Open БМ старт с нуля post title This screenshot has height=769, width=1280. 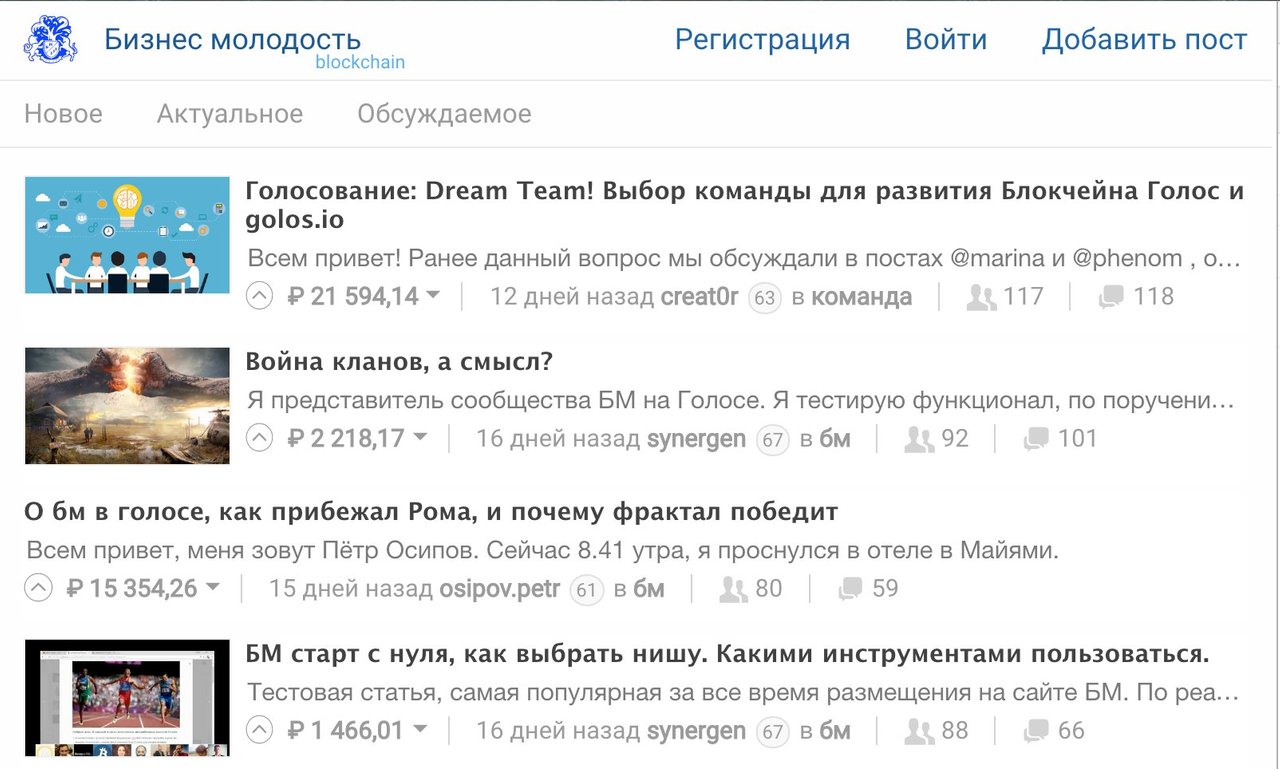click(727, 655)
